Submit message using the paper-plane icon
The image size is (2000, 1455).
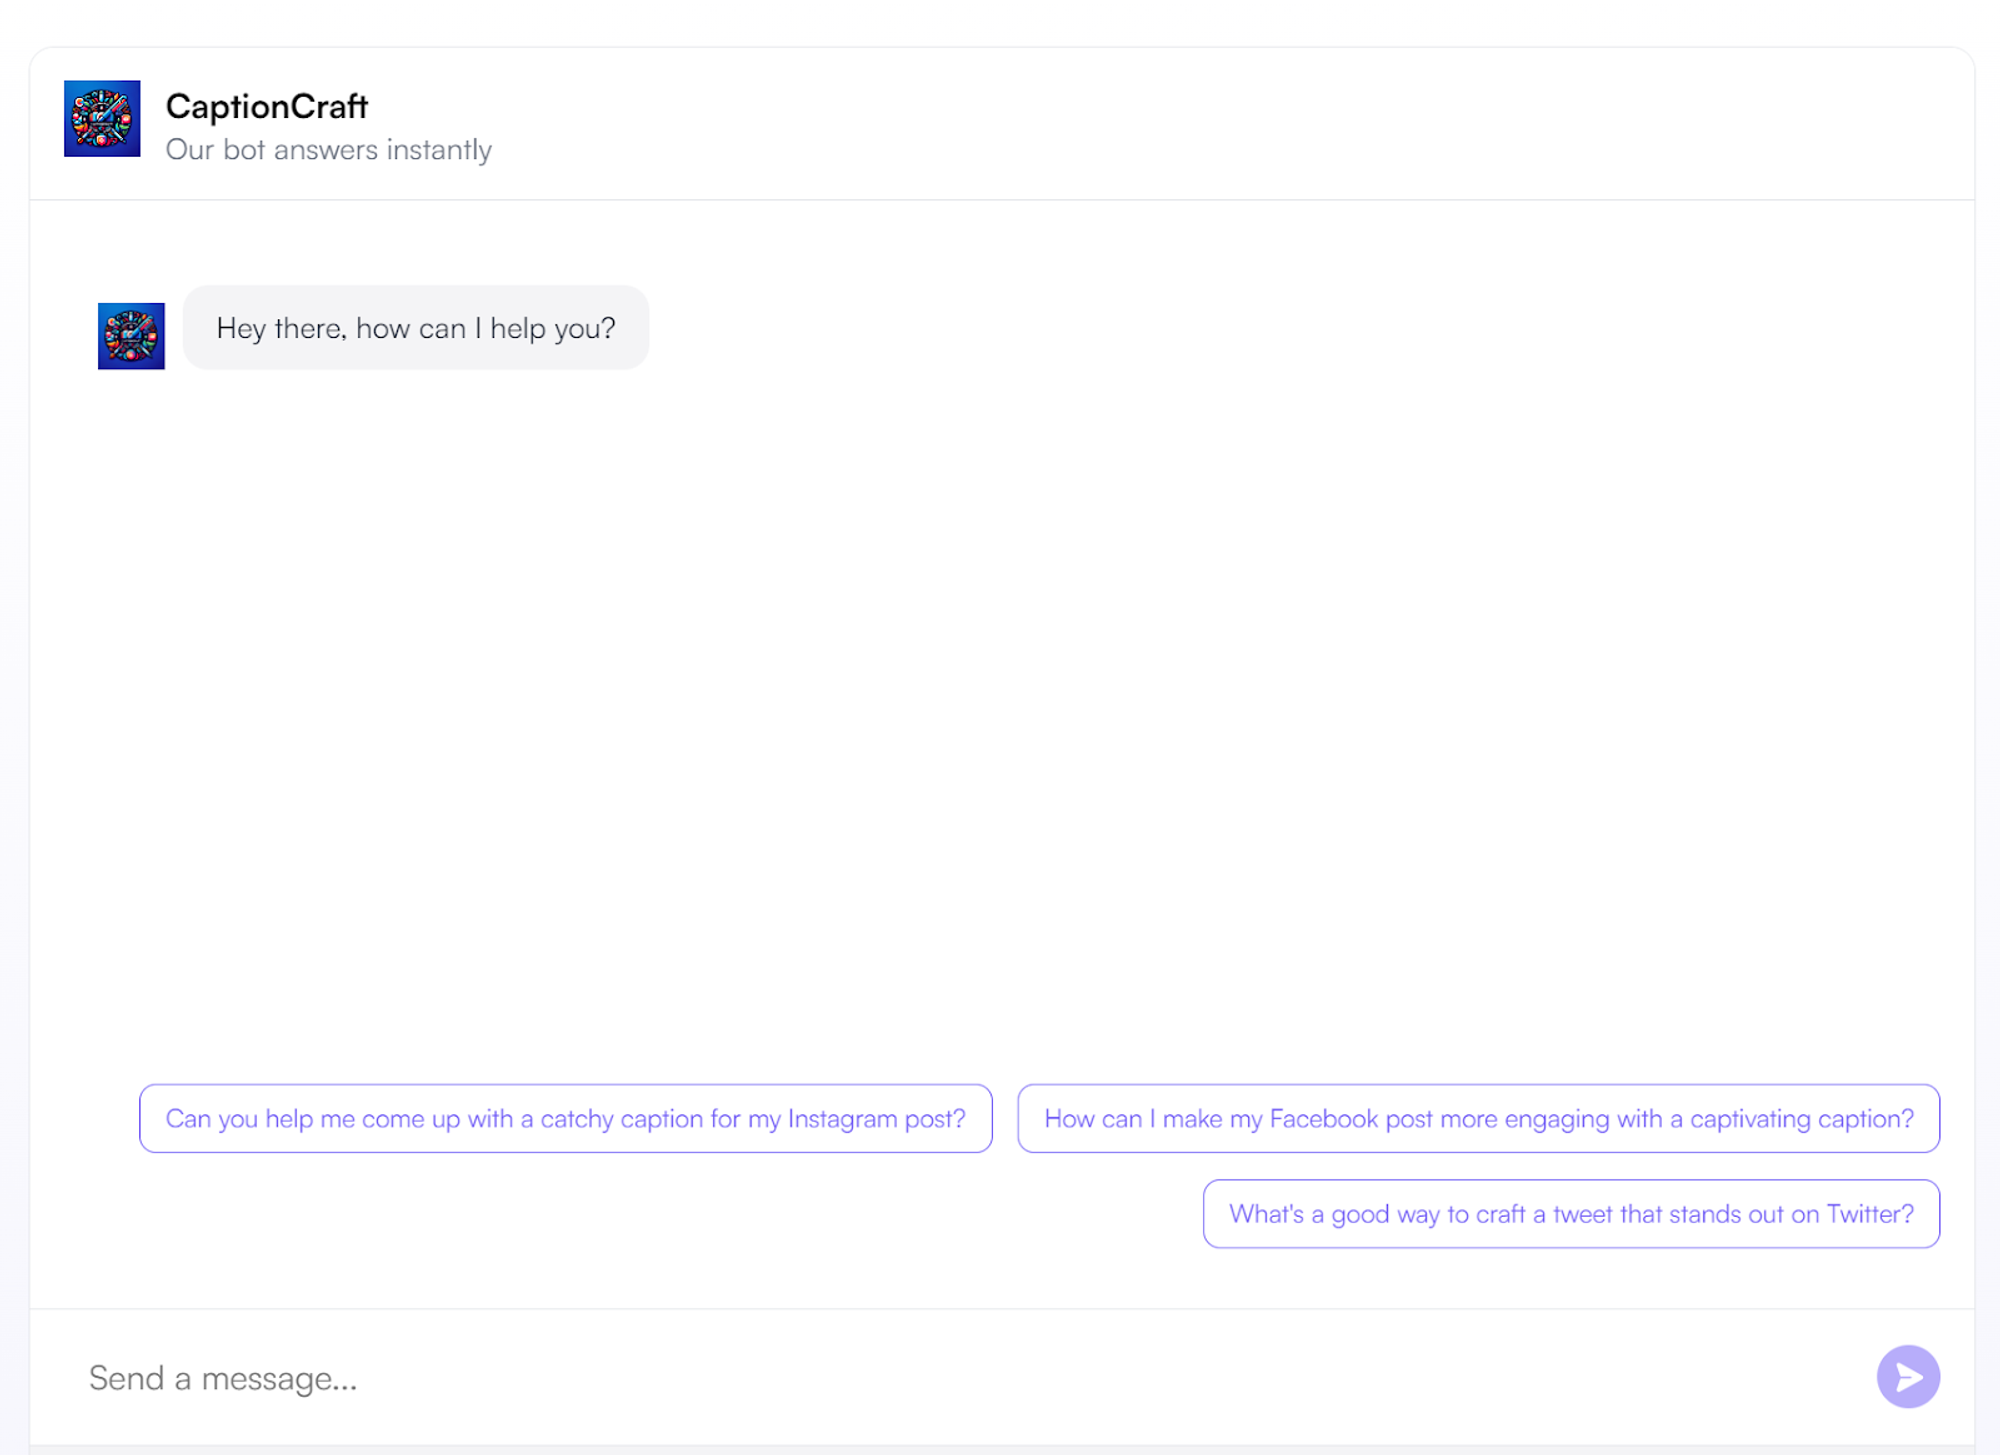(1907, 1377)
